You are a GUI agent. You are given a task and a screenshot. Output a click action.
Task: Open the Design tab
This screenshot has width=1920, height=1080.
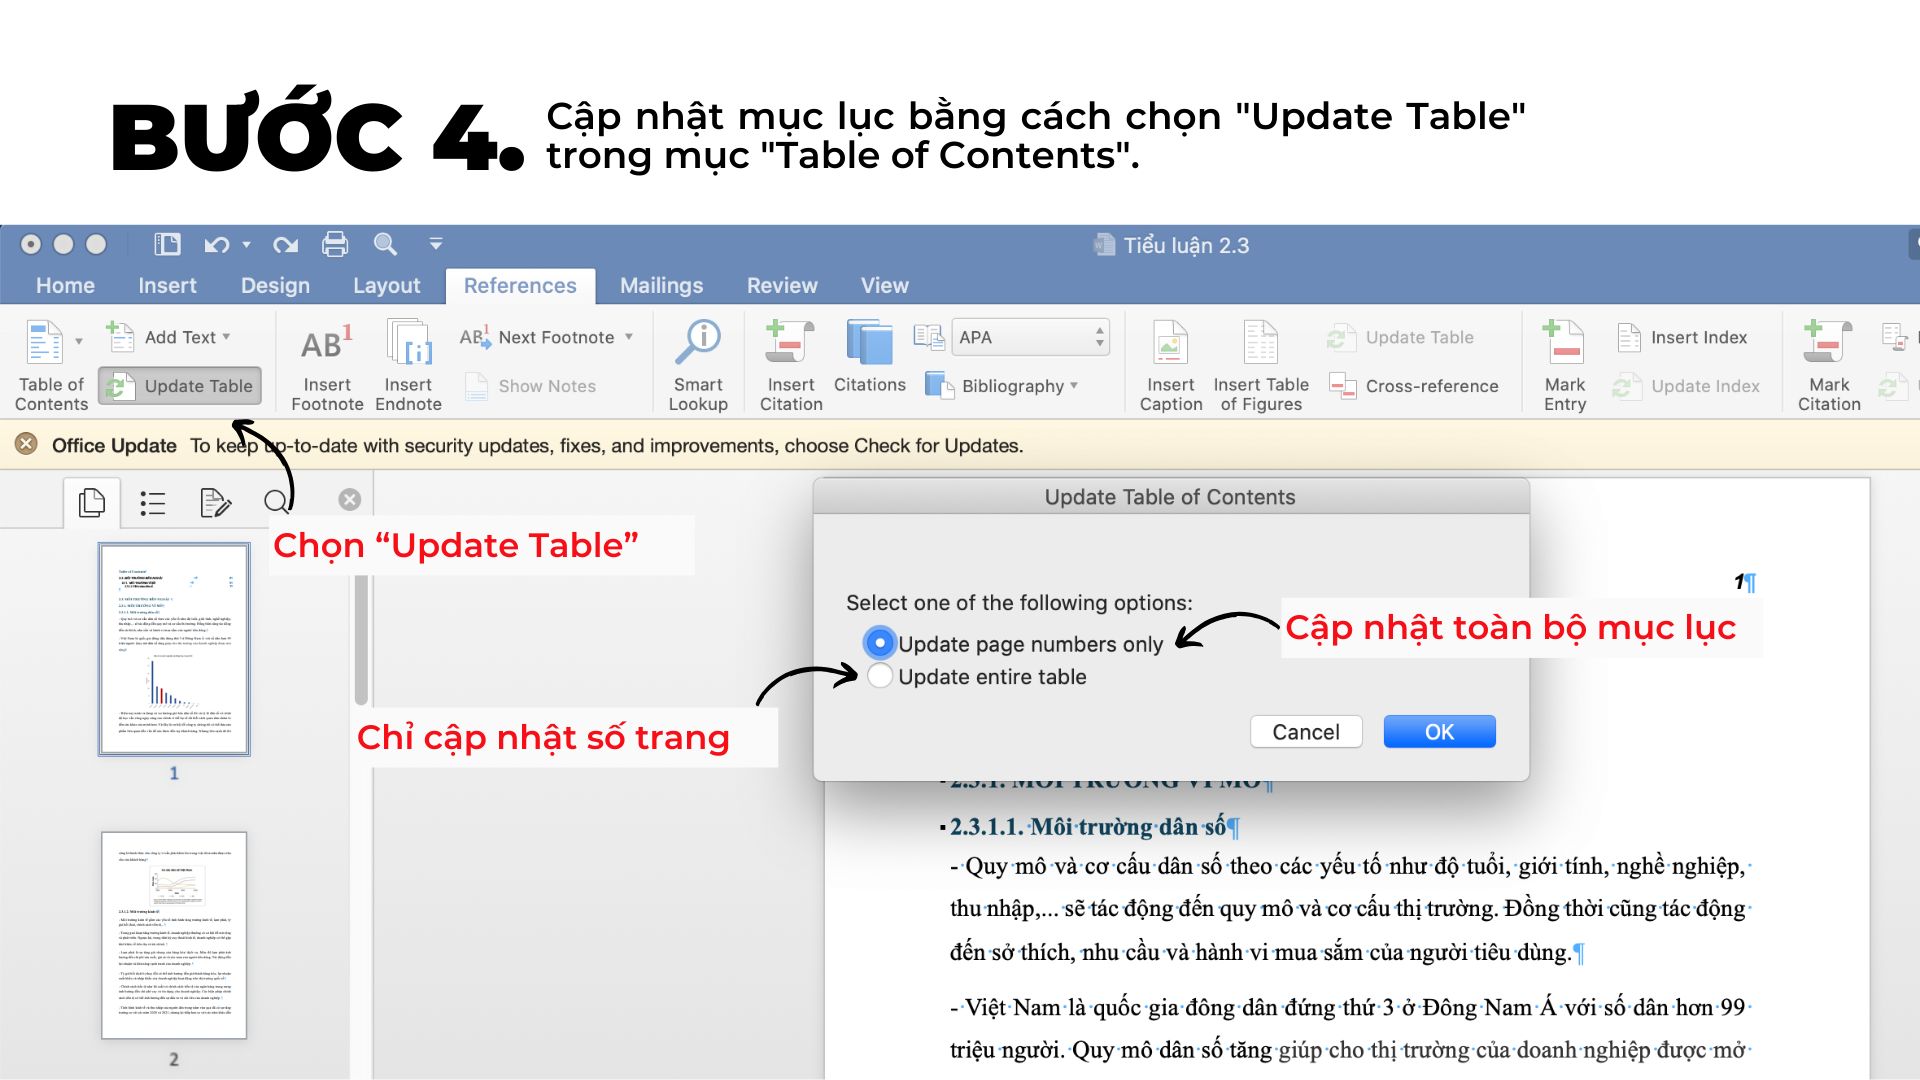pyautogui.click(x=275, y=286)
